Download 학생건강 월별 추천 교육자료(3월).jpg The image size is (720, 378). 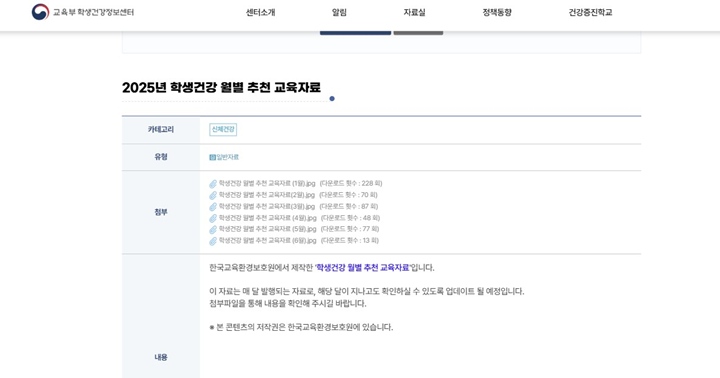[267, 206]
